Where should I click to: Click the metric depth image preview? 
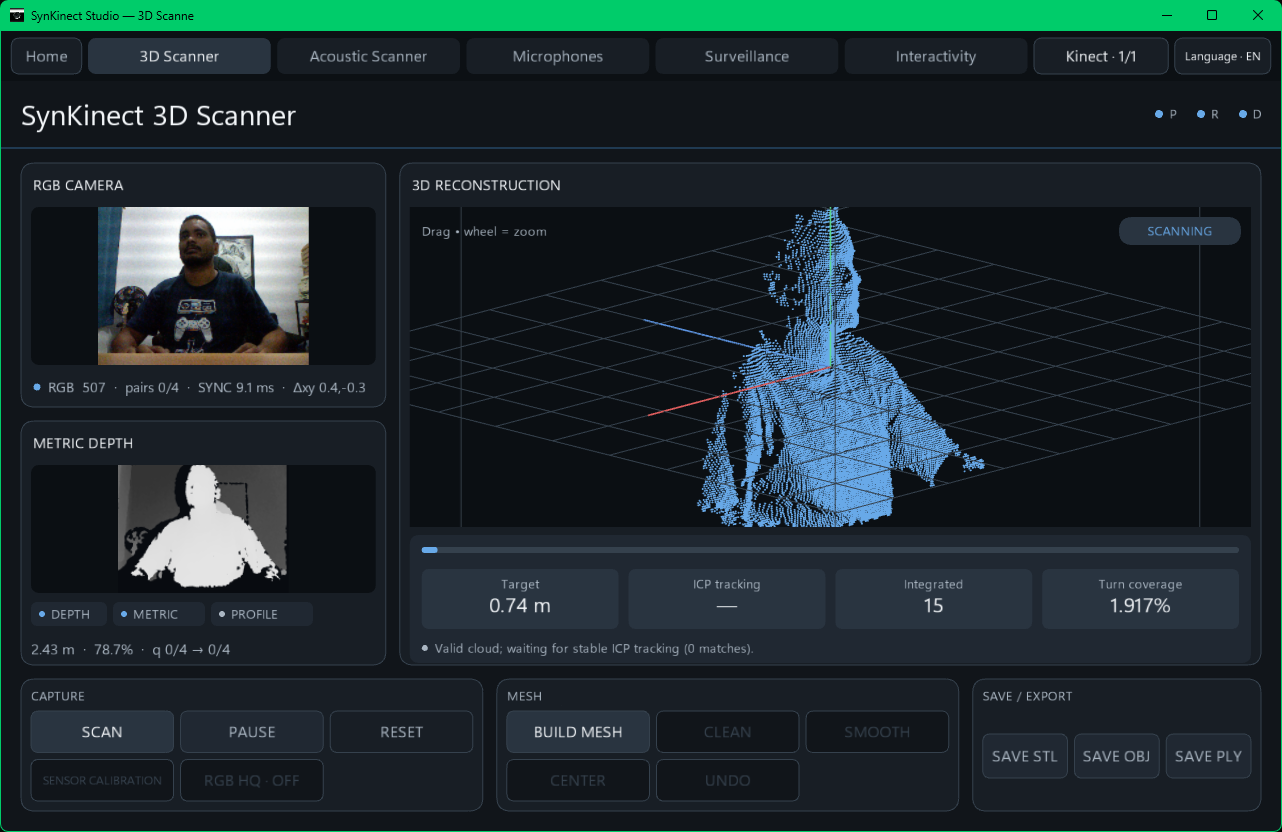pyautogui.click(x=203, y=529)
